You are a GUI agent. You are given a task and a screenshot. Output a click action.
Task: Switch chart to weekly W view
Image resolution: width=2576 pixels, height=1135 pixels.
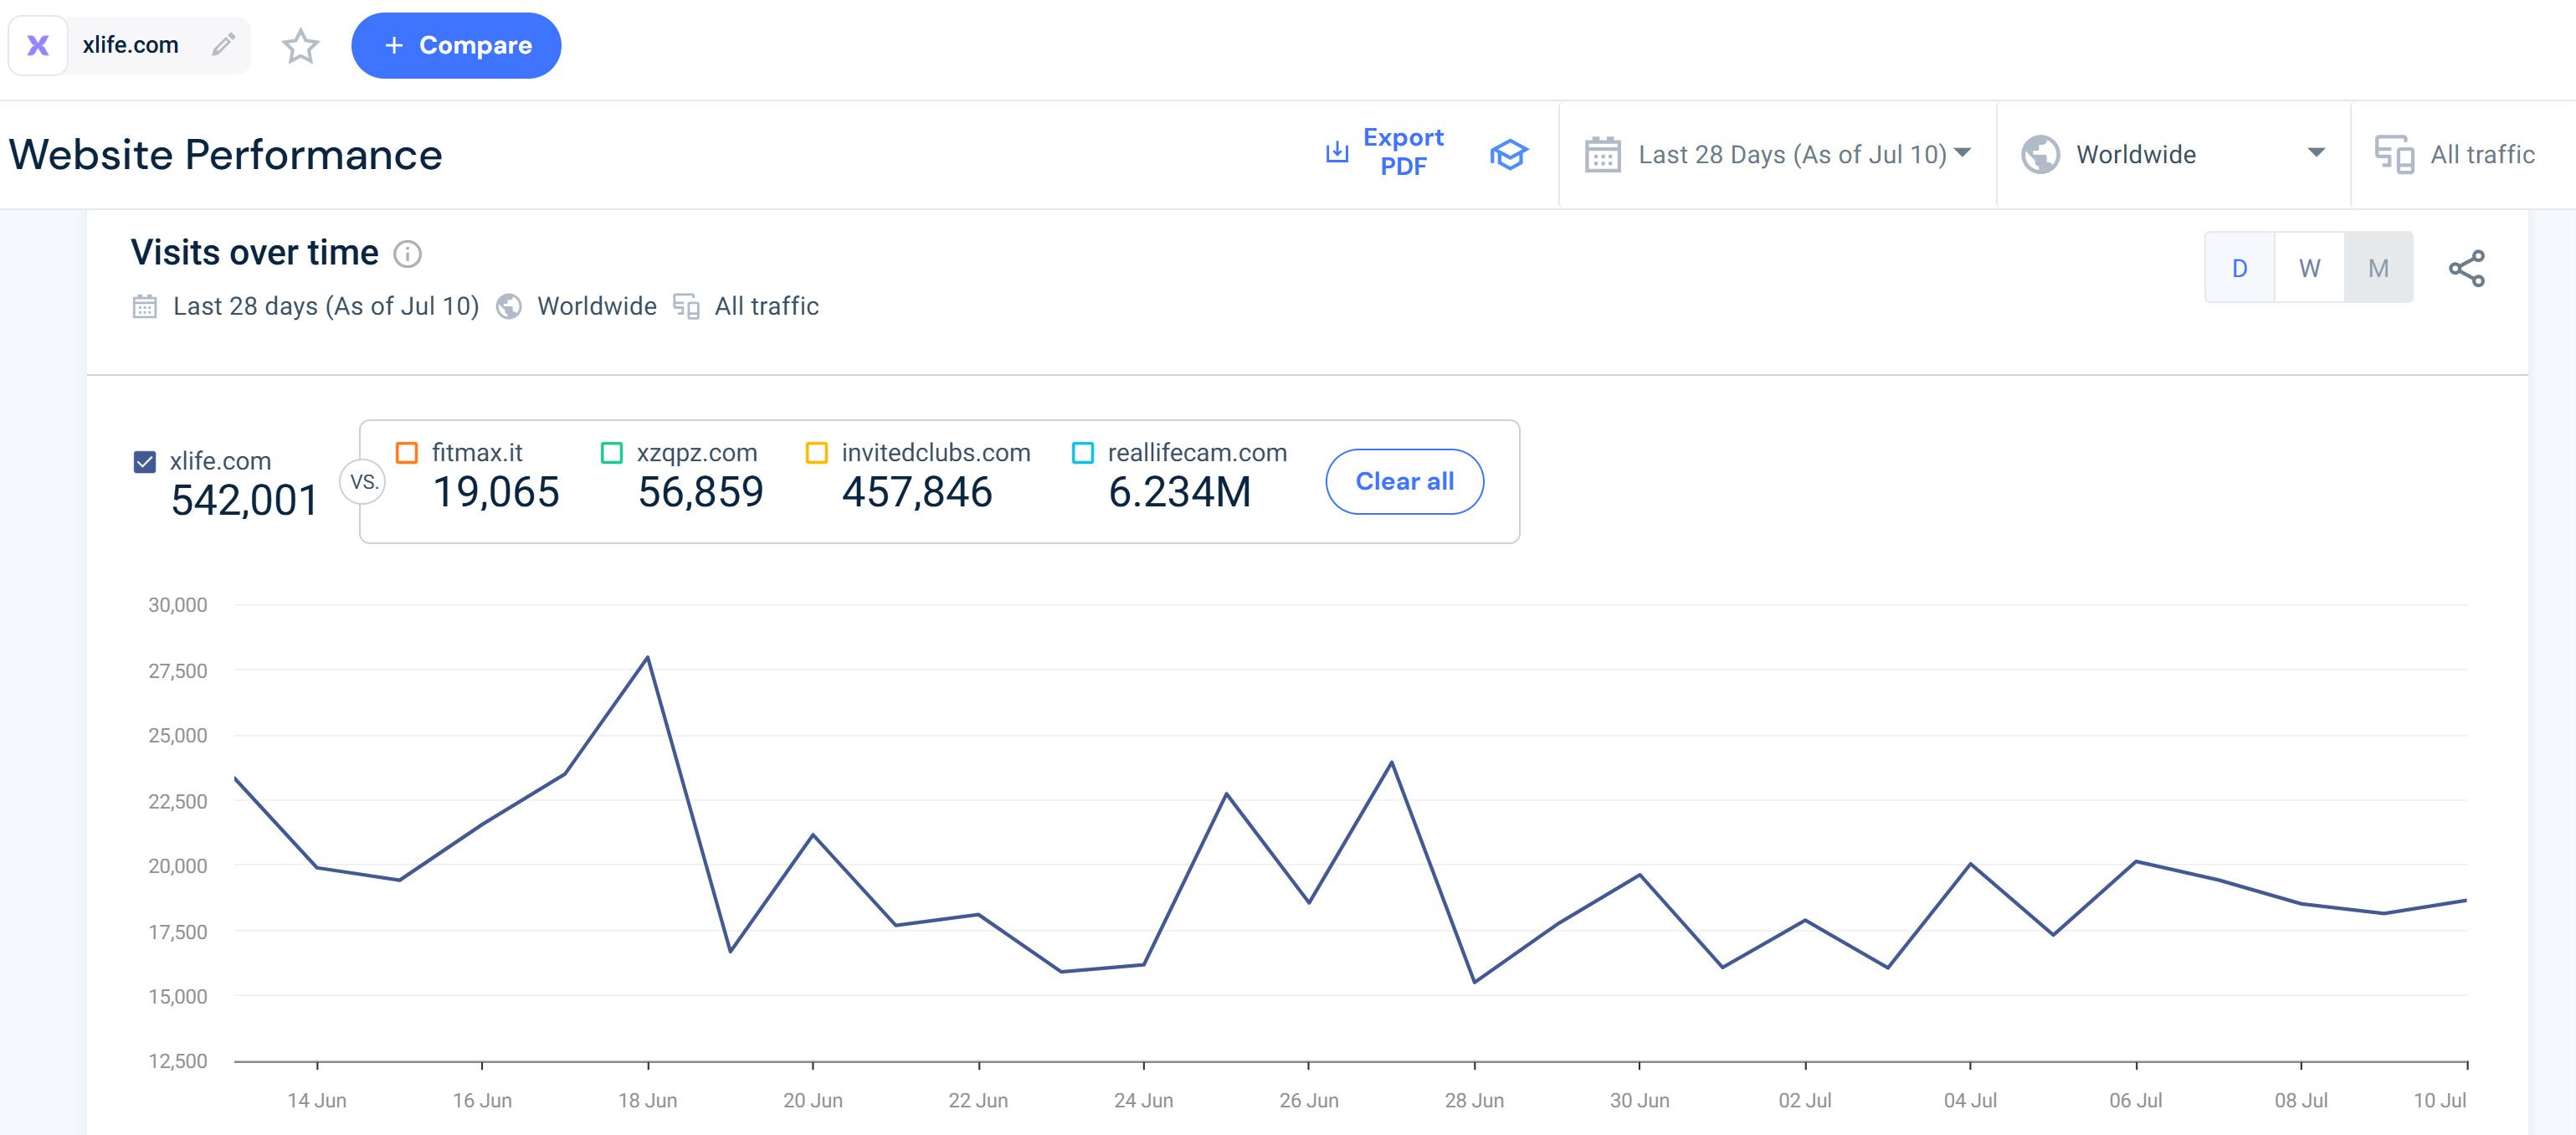[2309, 268]
